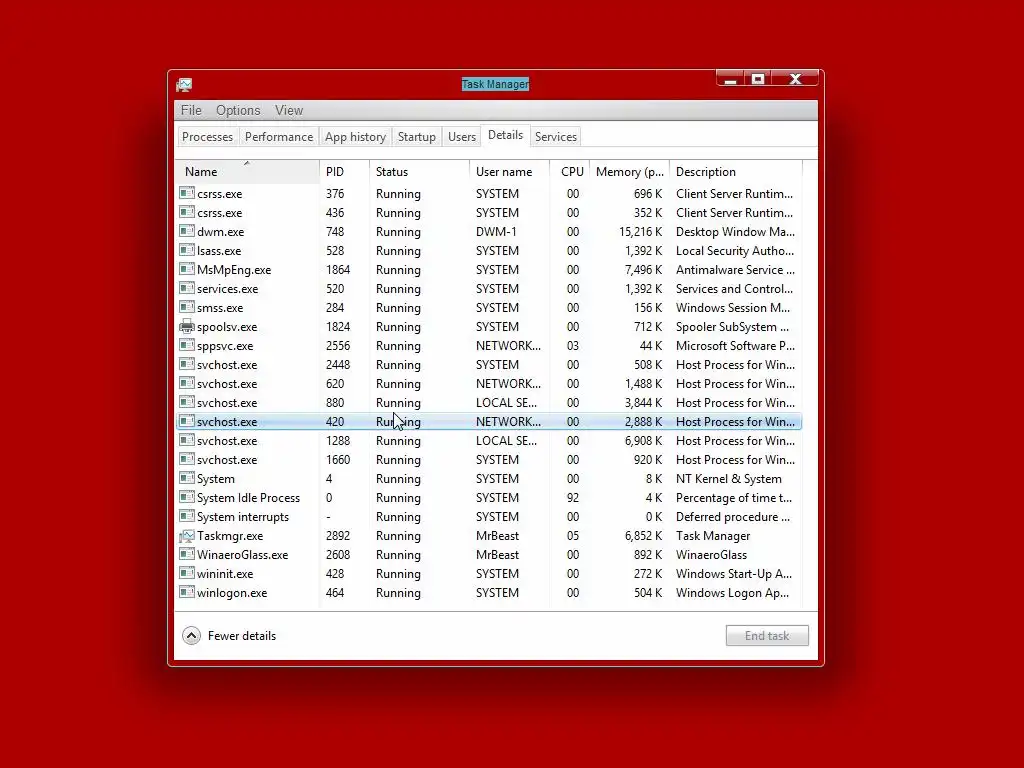Image resolution: width=1024 pixels, height=768 pixels.
Task: Sort by the CPU column header
Action: click(570, 172)
